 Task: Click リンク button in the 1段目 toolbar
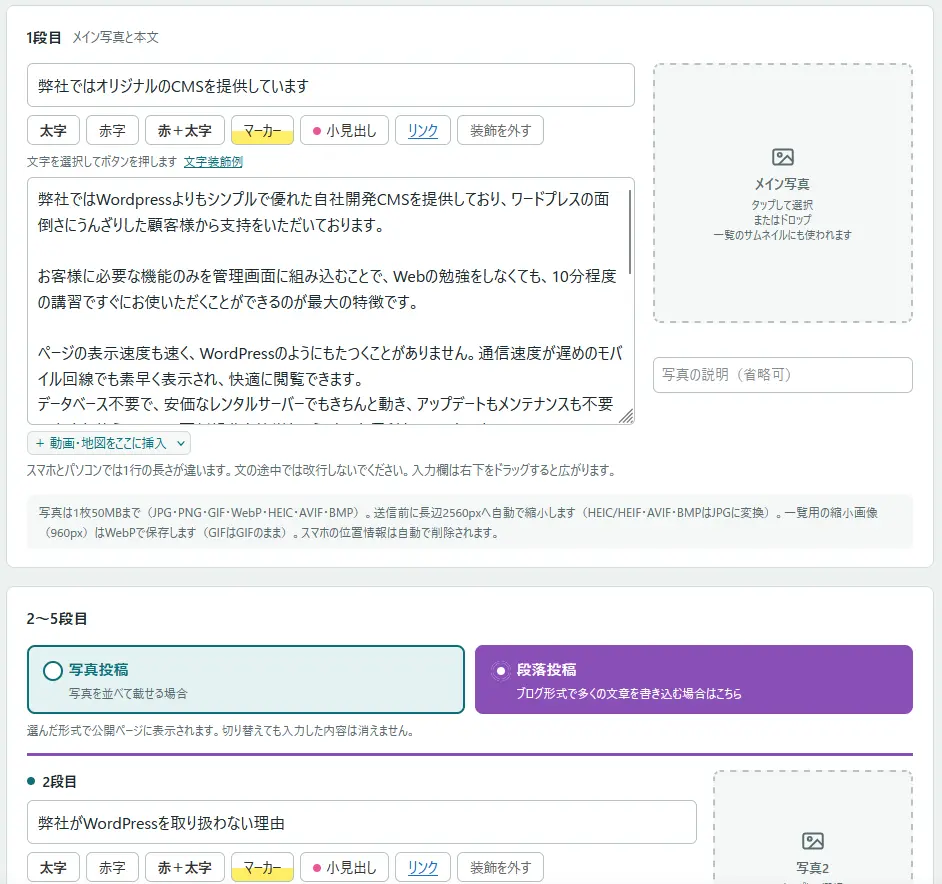pos(422,130)
